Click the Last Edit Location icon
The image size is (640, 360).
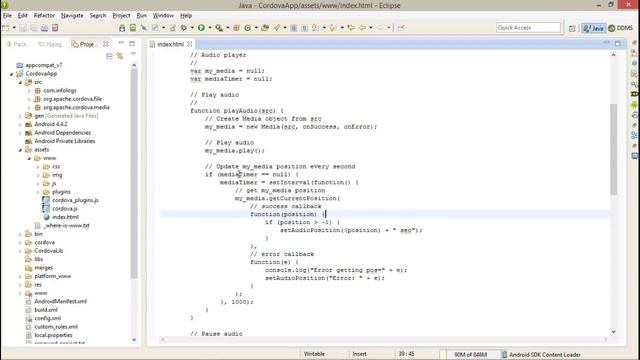pos(351,28)
